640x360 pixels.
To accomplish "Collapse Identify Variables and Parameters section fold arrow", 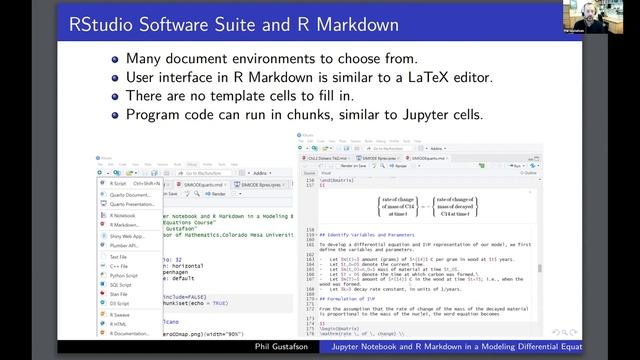I will [317, 235].
